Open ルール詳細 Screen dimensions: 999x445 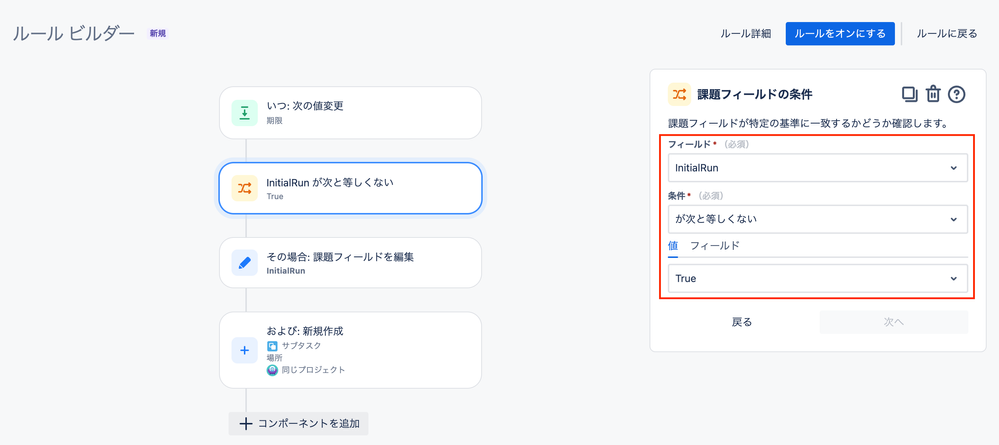745,34
